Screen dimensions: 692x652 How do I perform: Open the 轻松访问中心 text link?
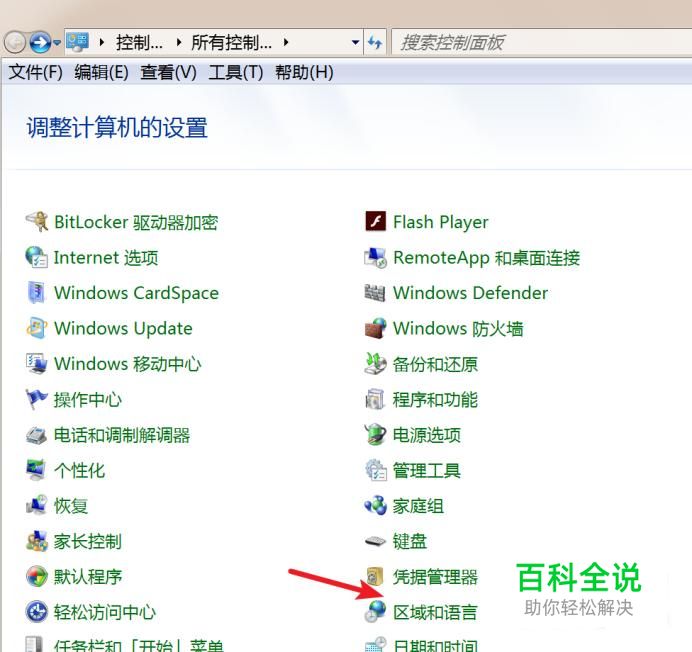coord(105,612)
